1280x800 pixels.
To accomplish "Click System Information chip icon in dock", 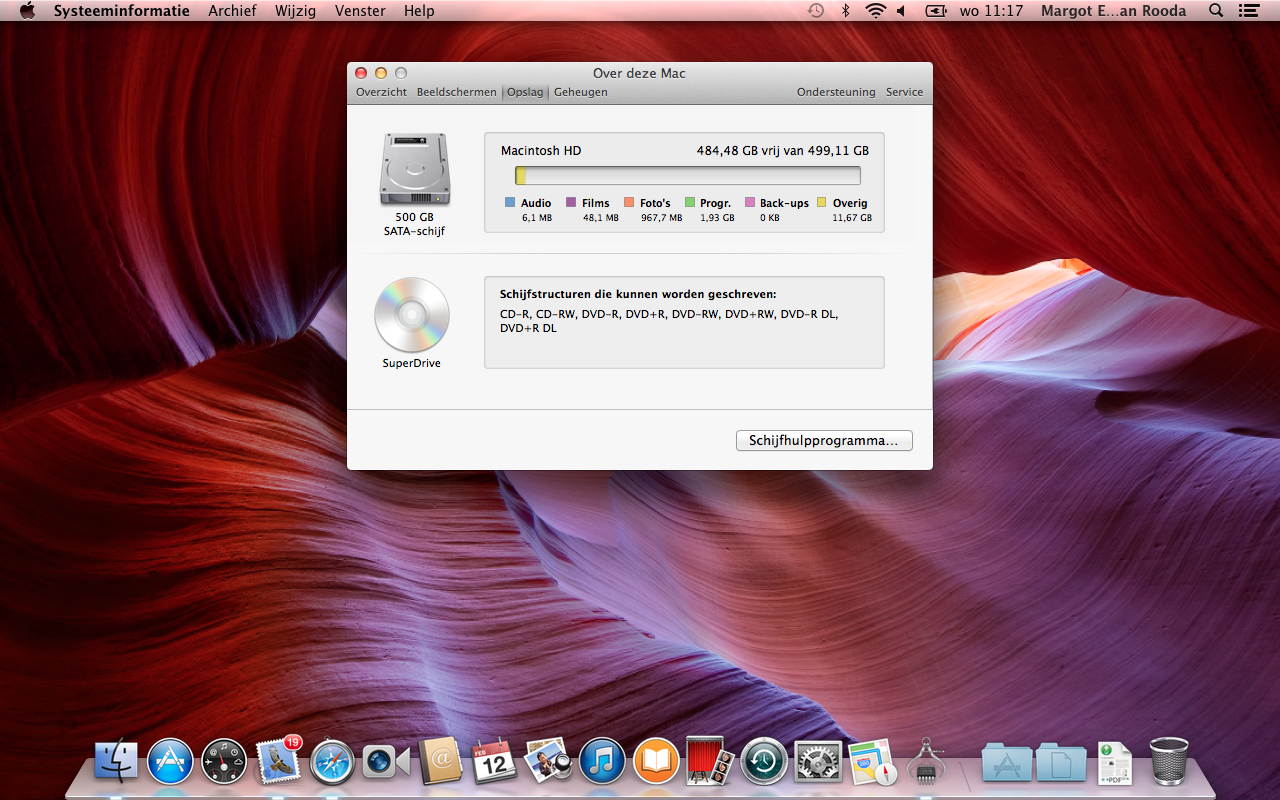I will click(x=926, y=762).
